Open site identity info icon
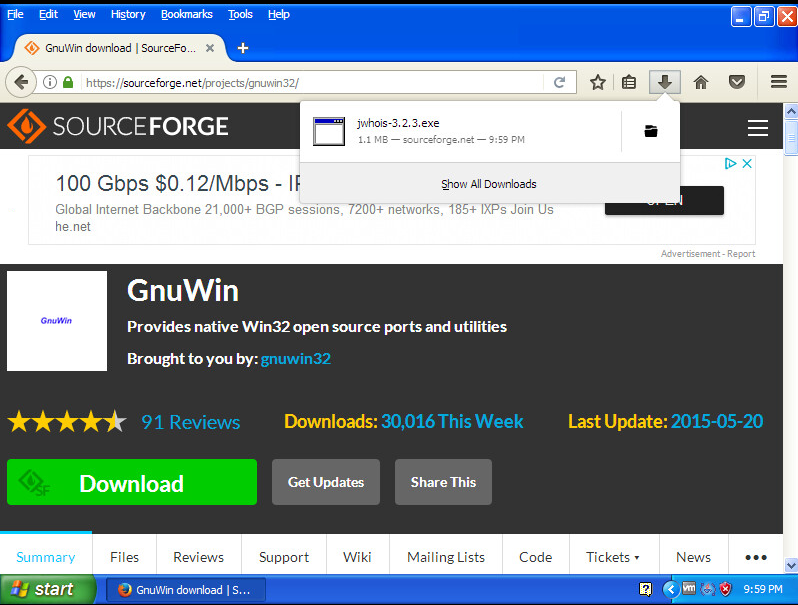 50,82
